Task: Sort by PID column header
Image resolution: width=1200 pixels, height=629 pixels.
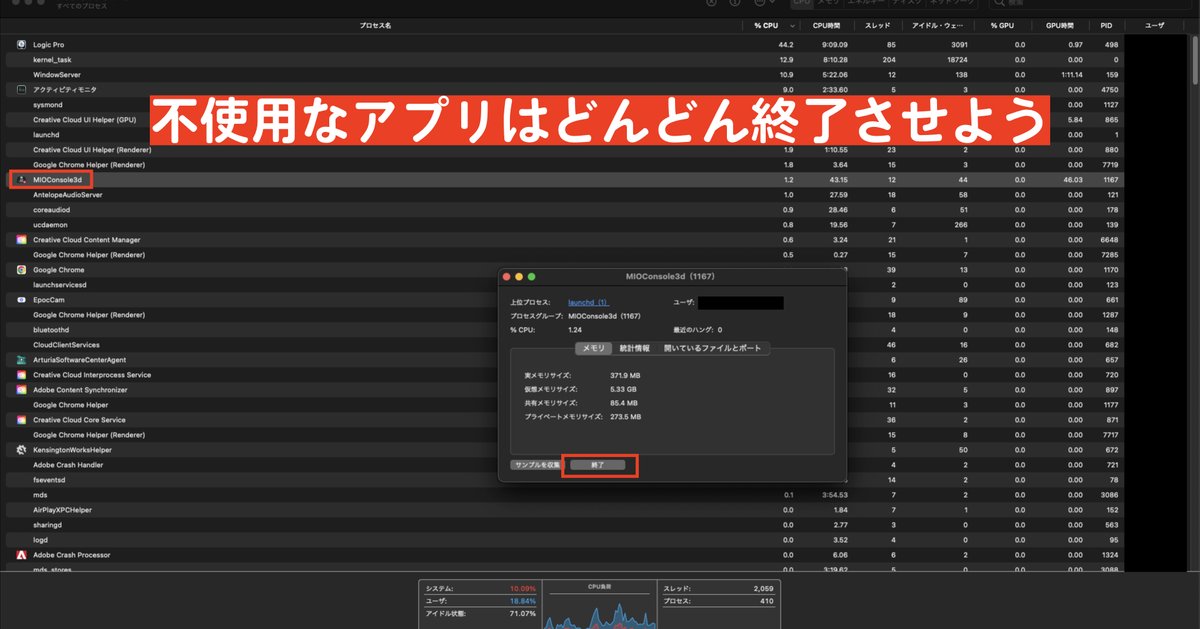Action: pyautogui.click(x=1105, y=25)
